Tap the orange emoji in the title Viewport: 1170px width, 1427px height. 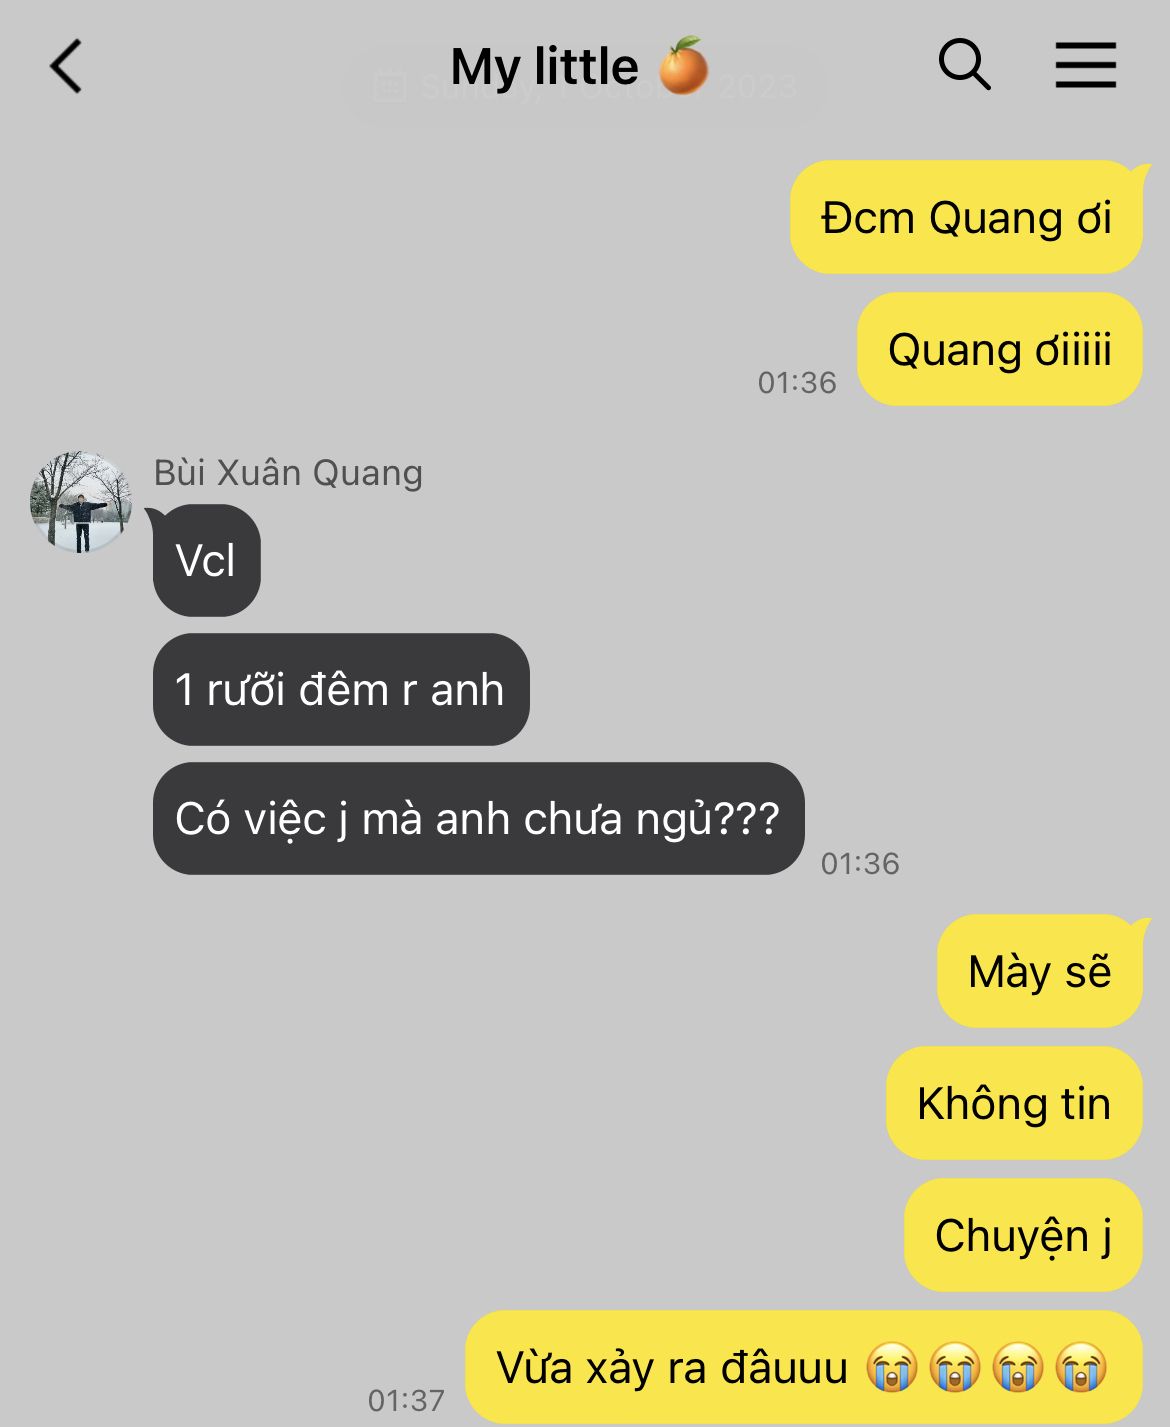click(x=684, y=66)
